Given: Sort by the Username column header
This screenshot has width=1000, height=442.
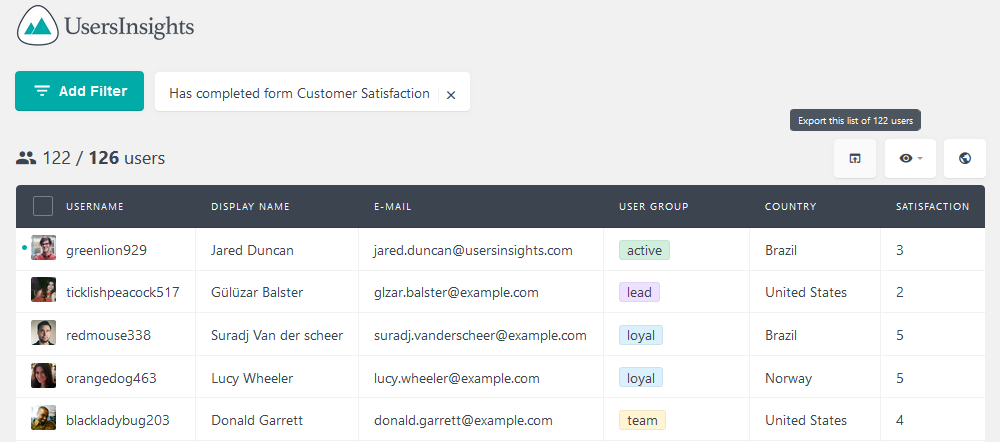Looking at the screenshot, I should 95,207.
